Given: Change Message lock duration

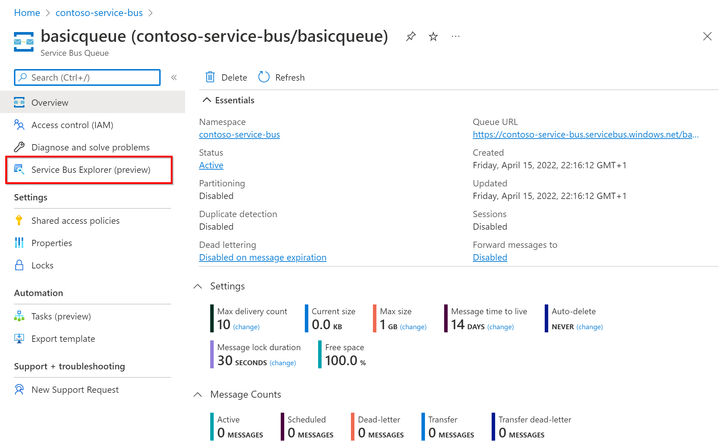Looking at the screenshot, I should click(282, 363).
